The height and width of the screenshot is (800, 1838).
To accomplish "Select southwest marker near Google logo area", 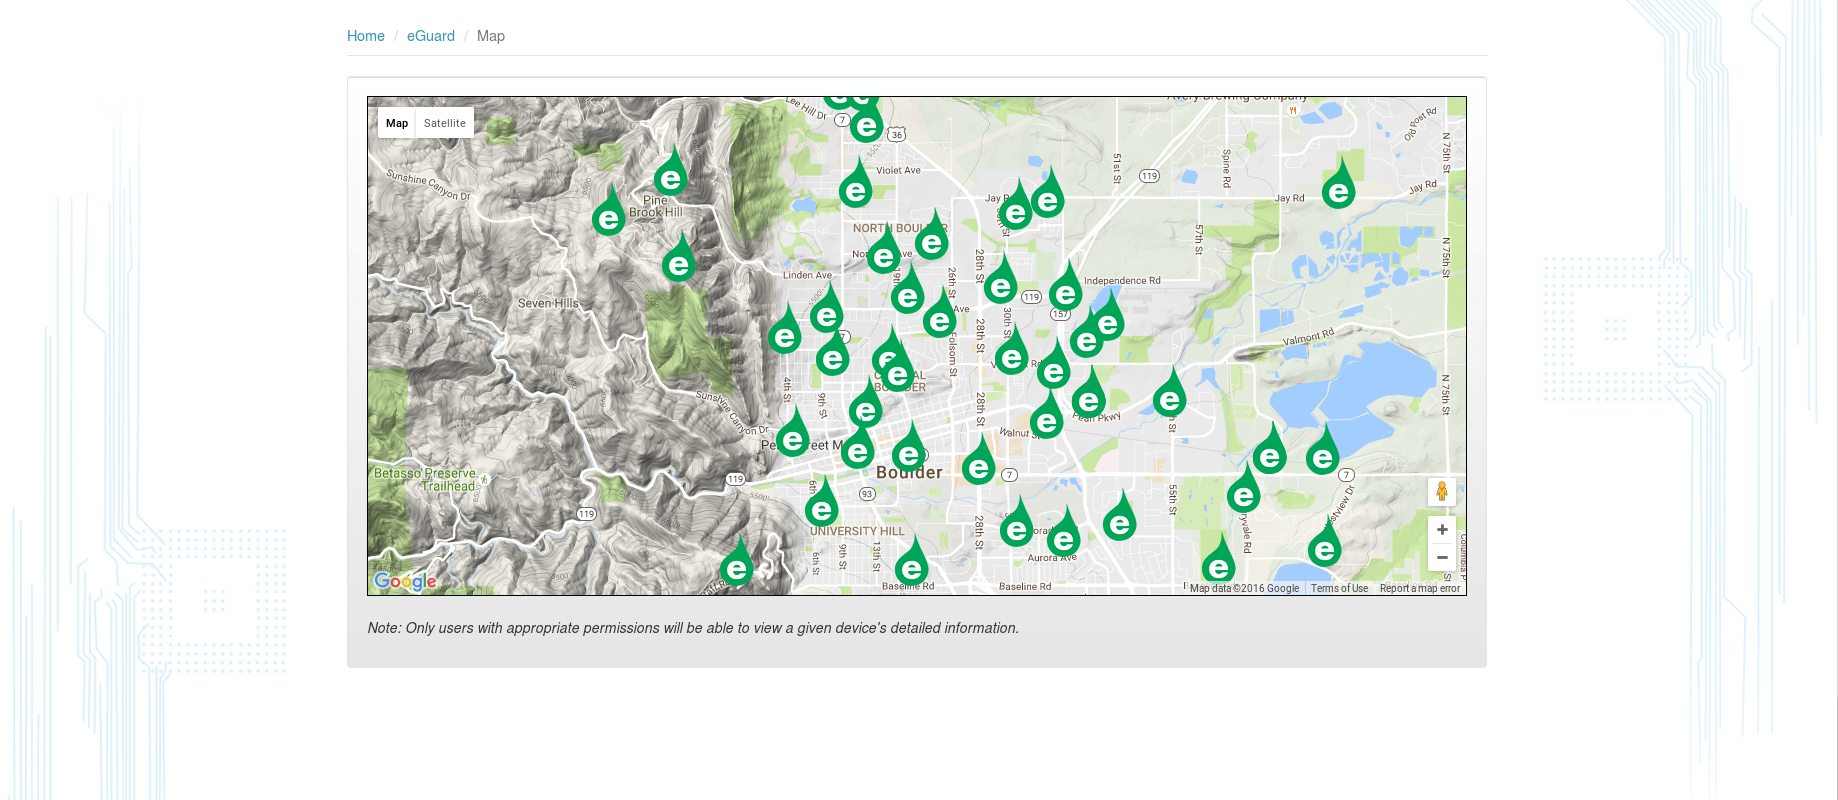I will point(737,562).
